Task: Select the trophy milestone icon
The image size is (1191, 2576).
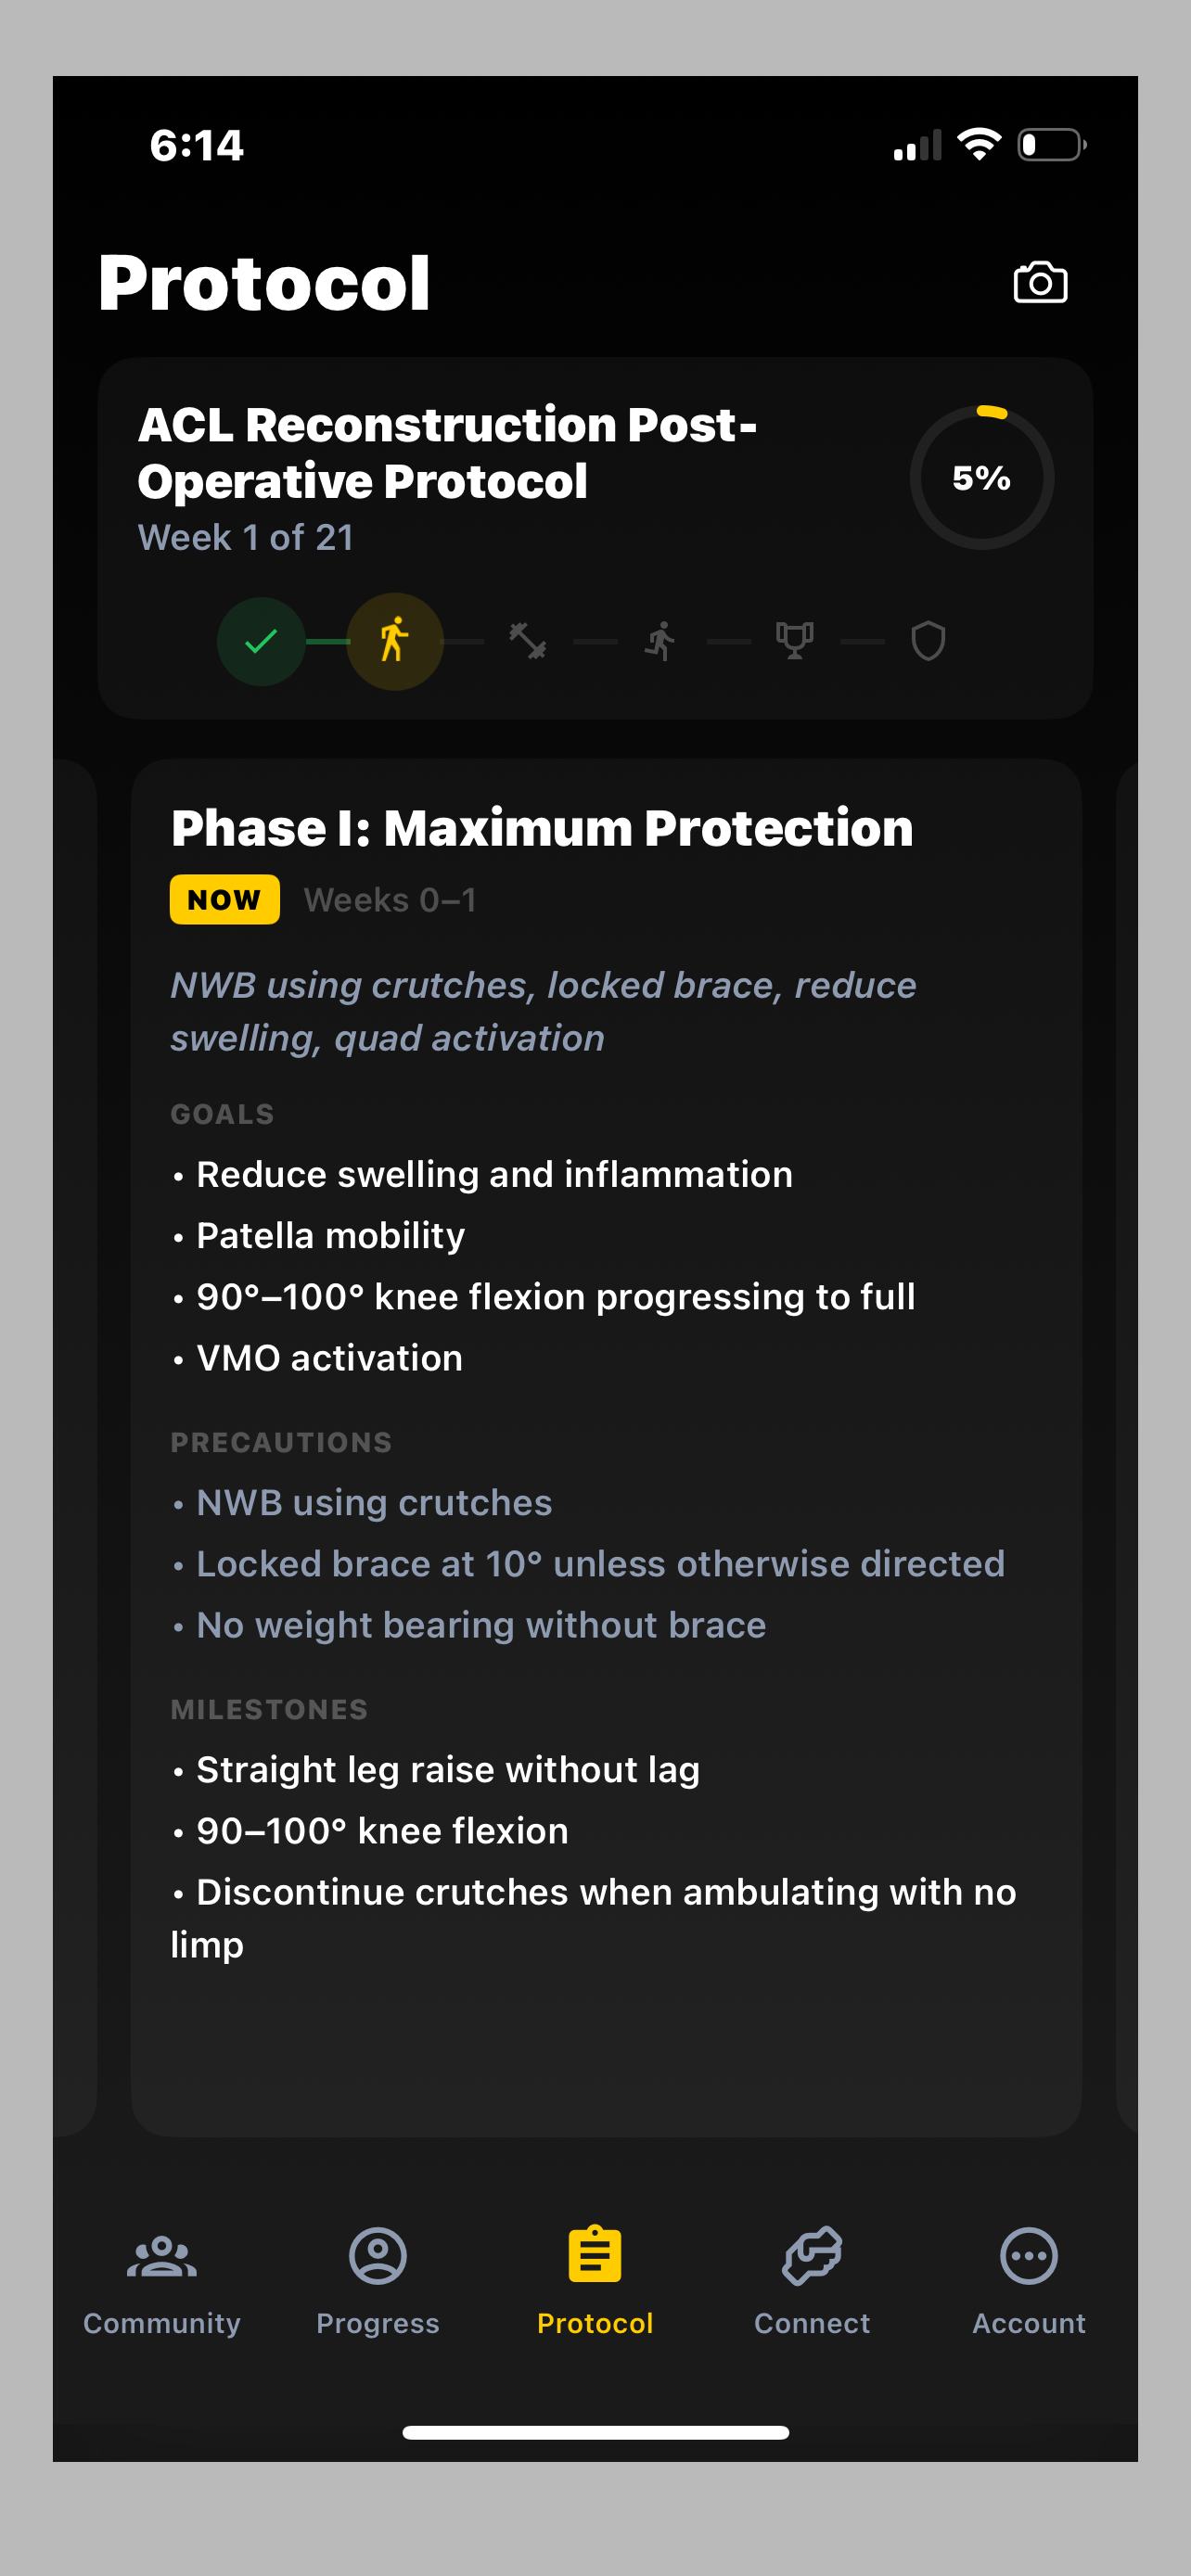Action: pos(793,641)
